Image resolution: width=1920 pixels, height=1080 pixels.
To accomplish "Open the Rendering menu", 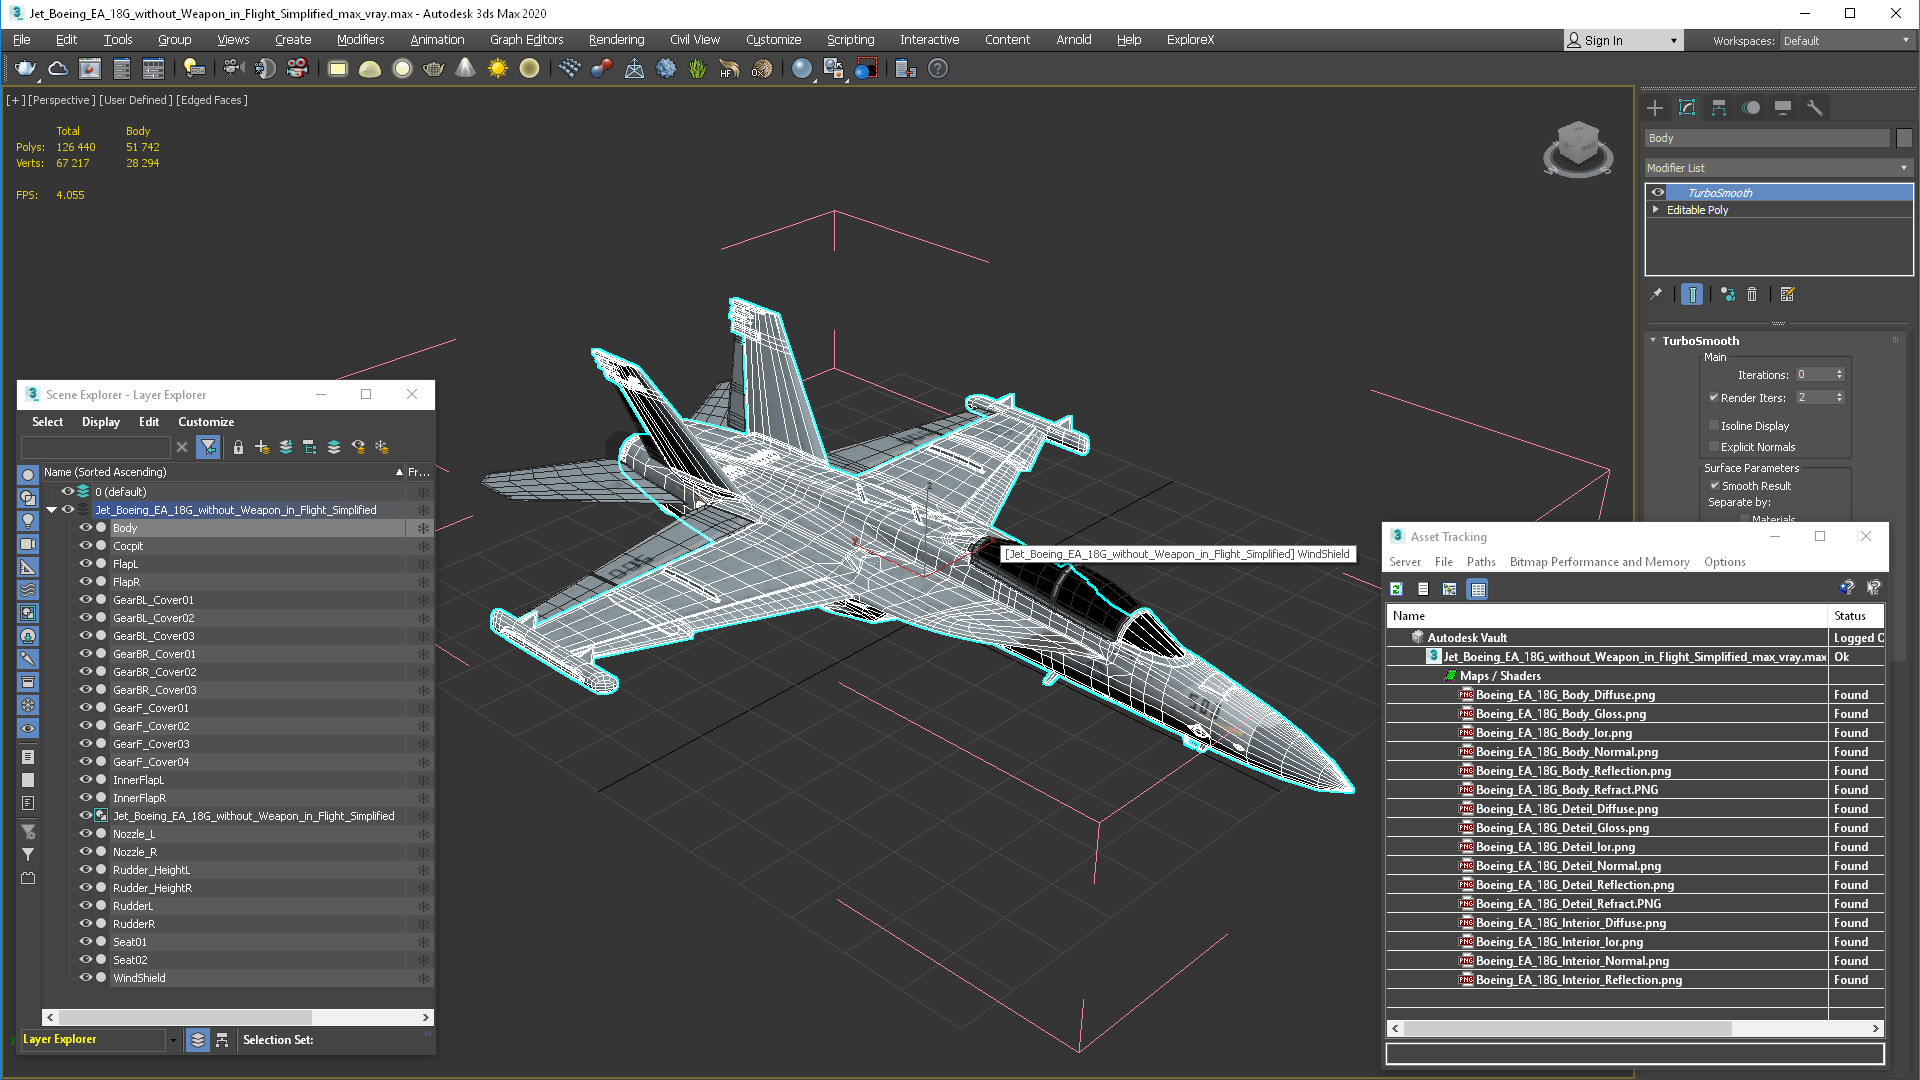I will (615, 40).
